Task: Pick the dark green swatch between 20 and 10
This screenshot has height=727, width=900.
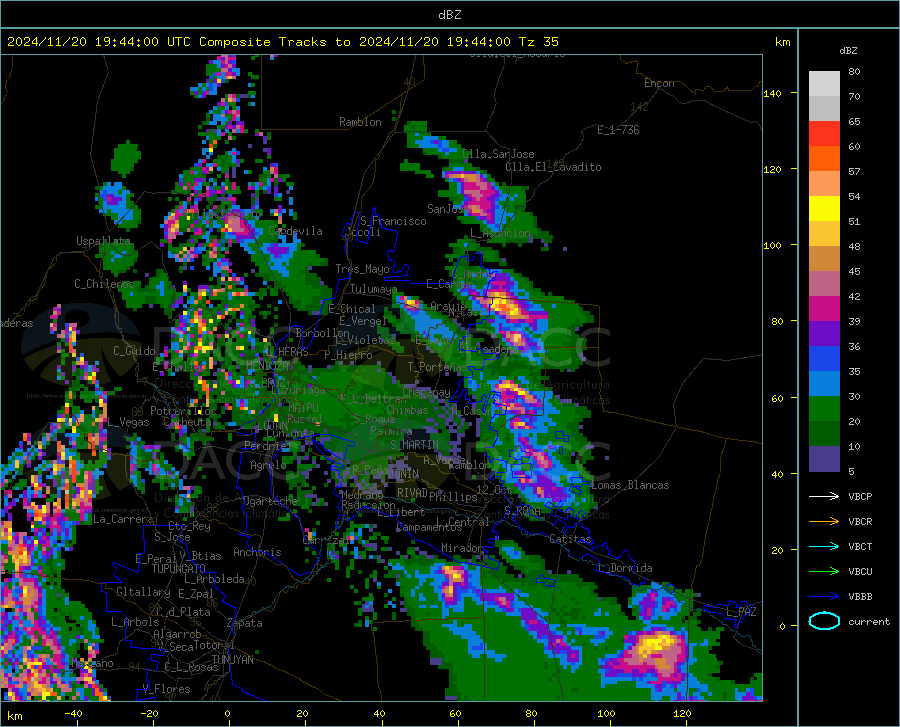Action: [824, 434]
